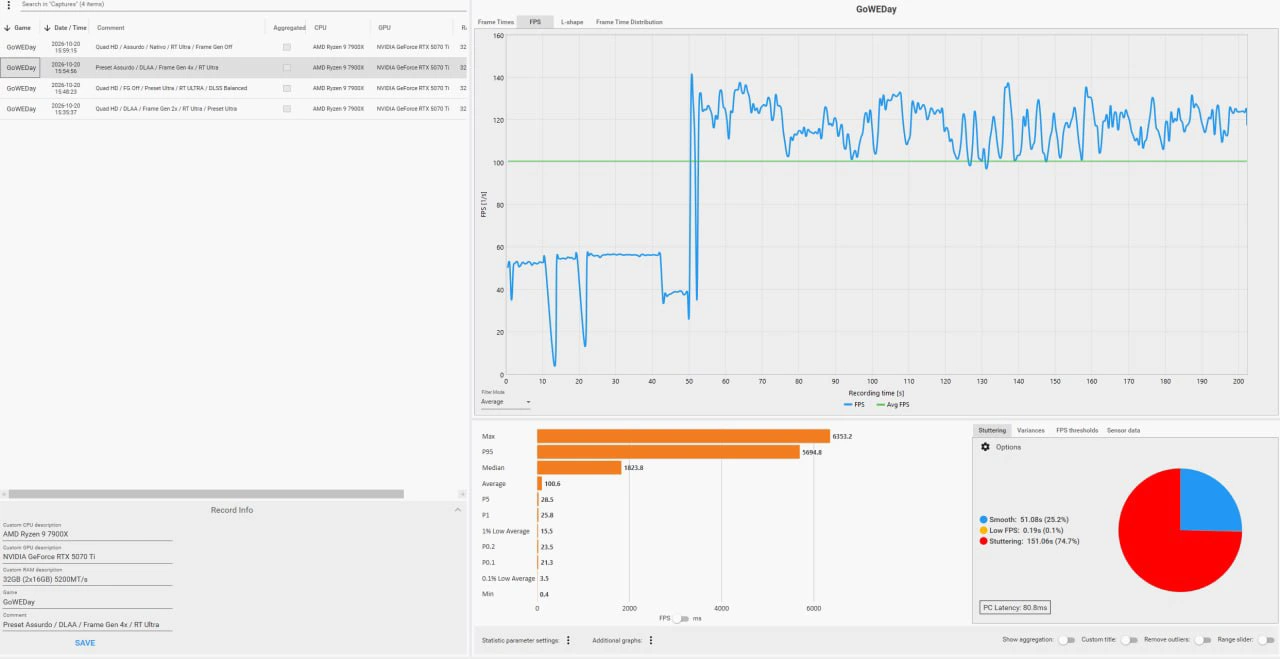Switch to the Frame Times tab
The height and width of the screenshot is (659, 1280).
(494, 21)
